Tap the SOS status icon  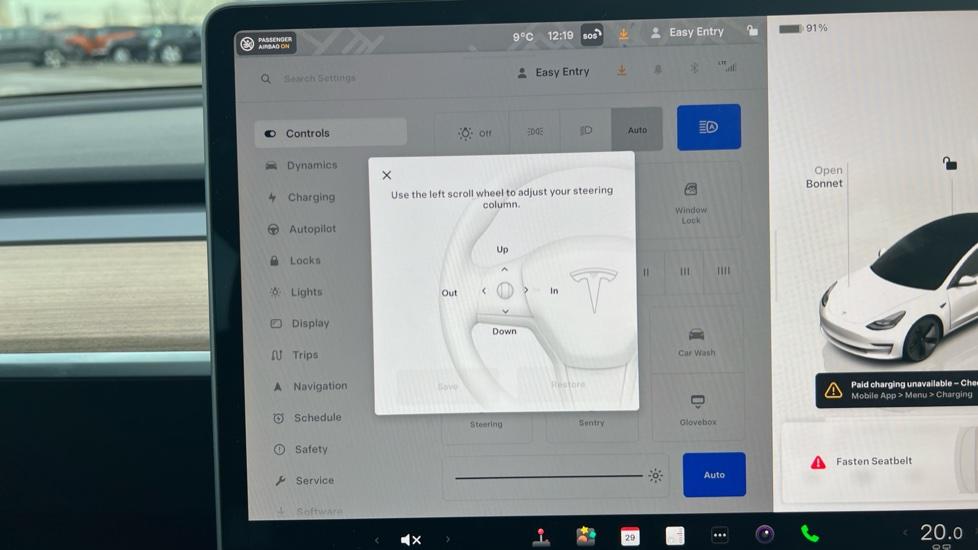pos(591,35)
